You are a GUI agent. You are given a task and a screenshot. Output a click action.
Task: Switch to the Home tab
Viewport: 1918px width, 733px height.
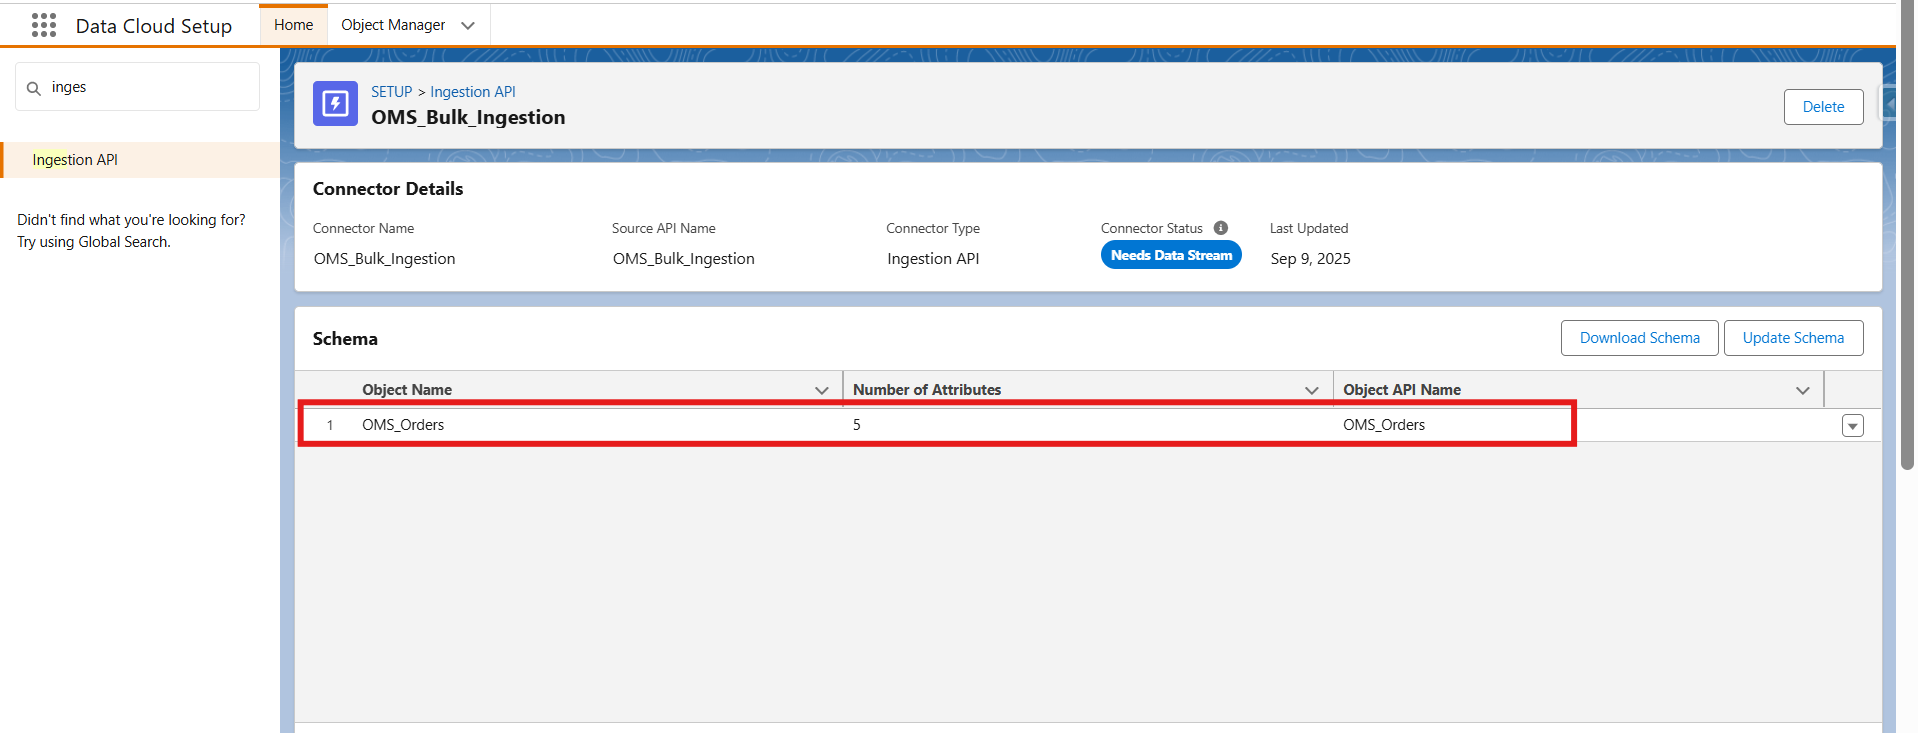tap(293, 25)
